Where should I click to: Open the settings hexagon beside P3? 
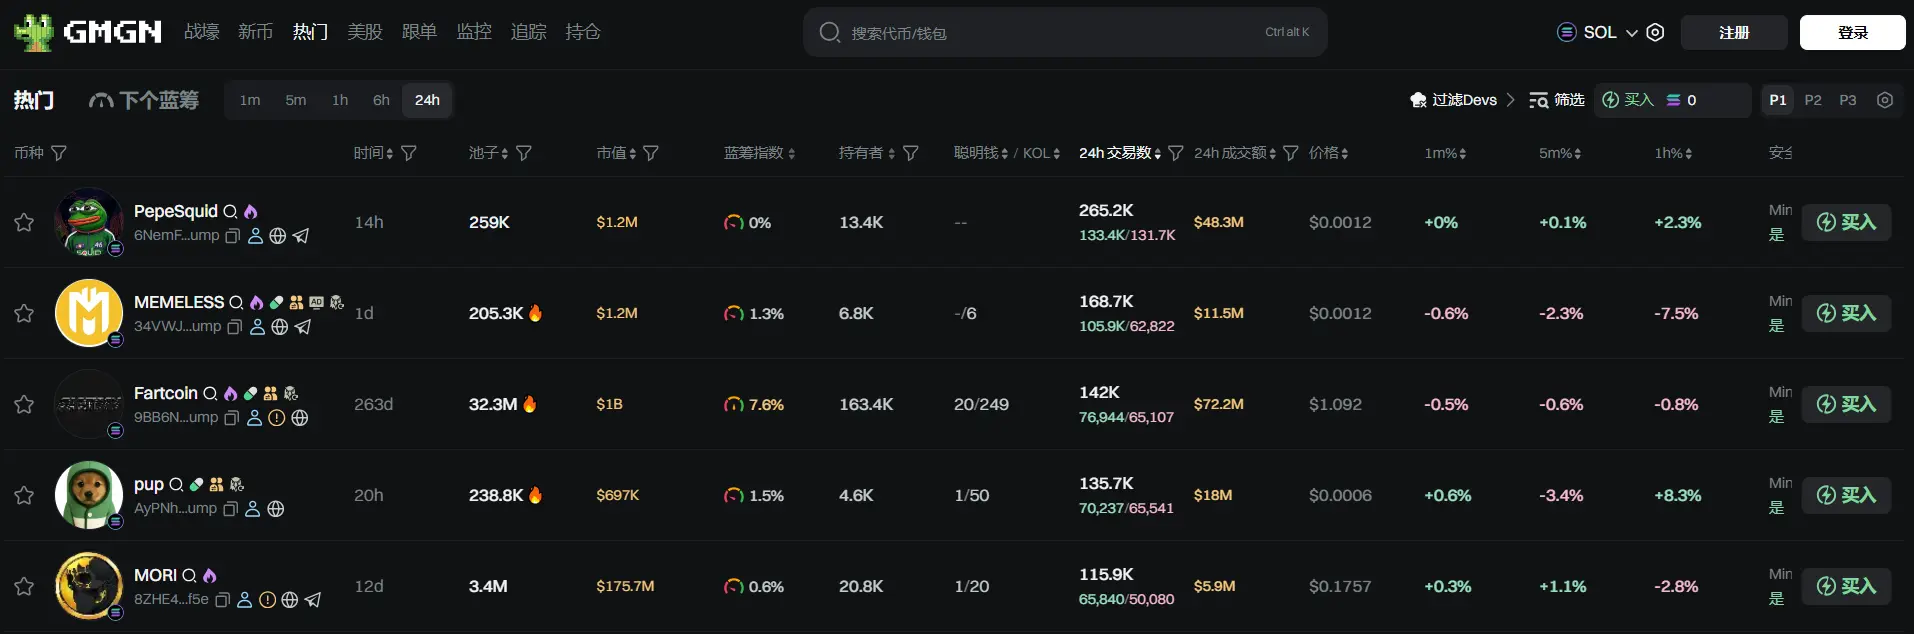pyautogui.click(x=1884, y=100)
